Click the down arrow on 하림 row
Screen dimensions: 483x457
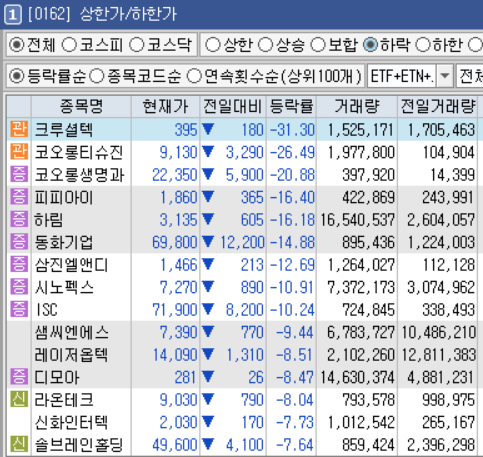pyautogui.click(x=208, y=219)
